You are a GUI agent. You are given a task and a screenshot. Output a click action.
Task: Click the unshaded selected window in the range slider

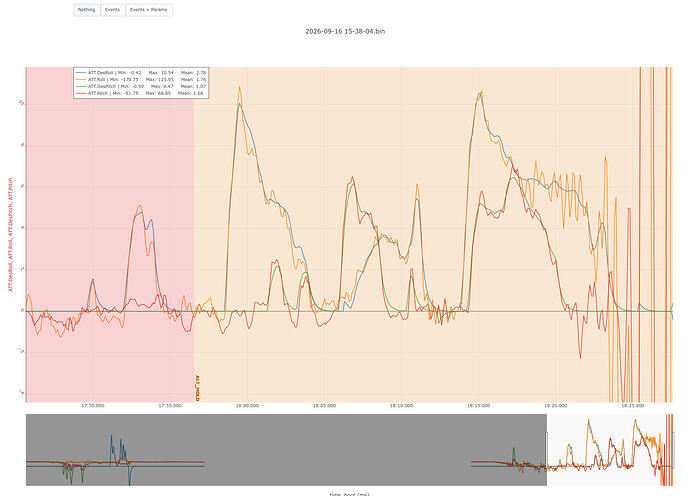click(610, 450)
